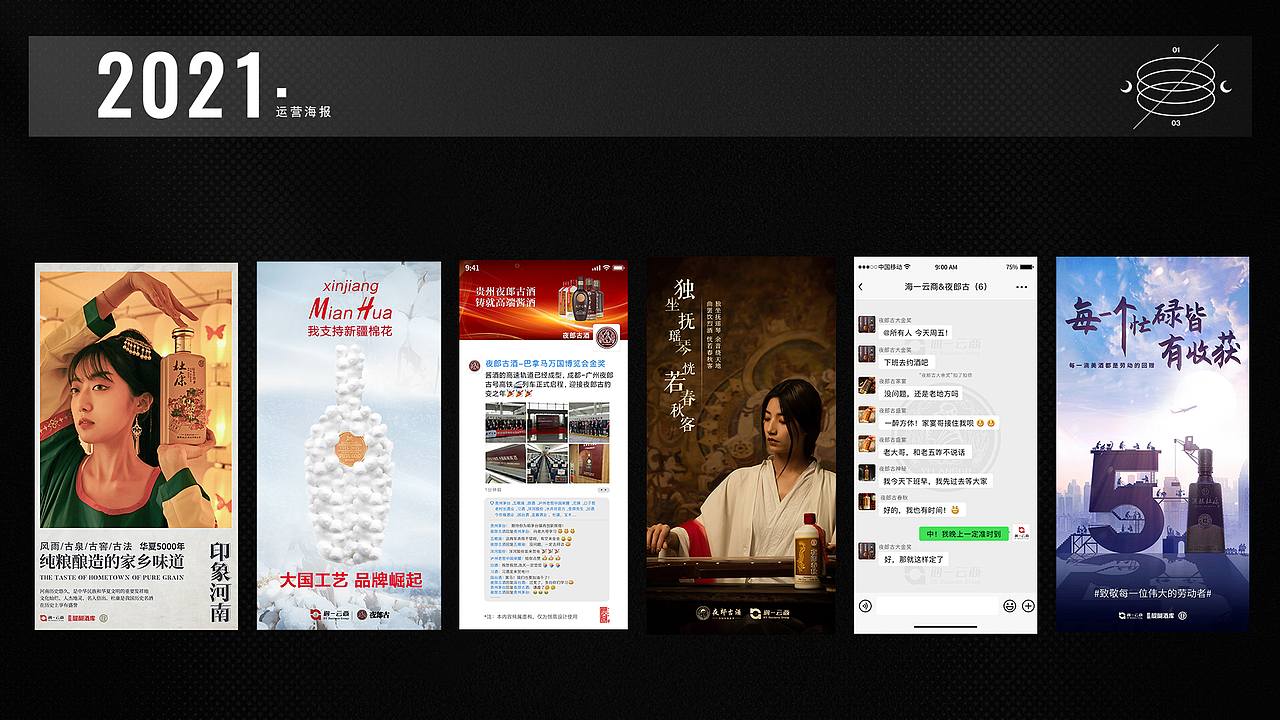The height and width of the screenshot is (720, 1280).
Task: Select chat bubble "@所有人 今天周五!"
Action: 918,332
